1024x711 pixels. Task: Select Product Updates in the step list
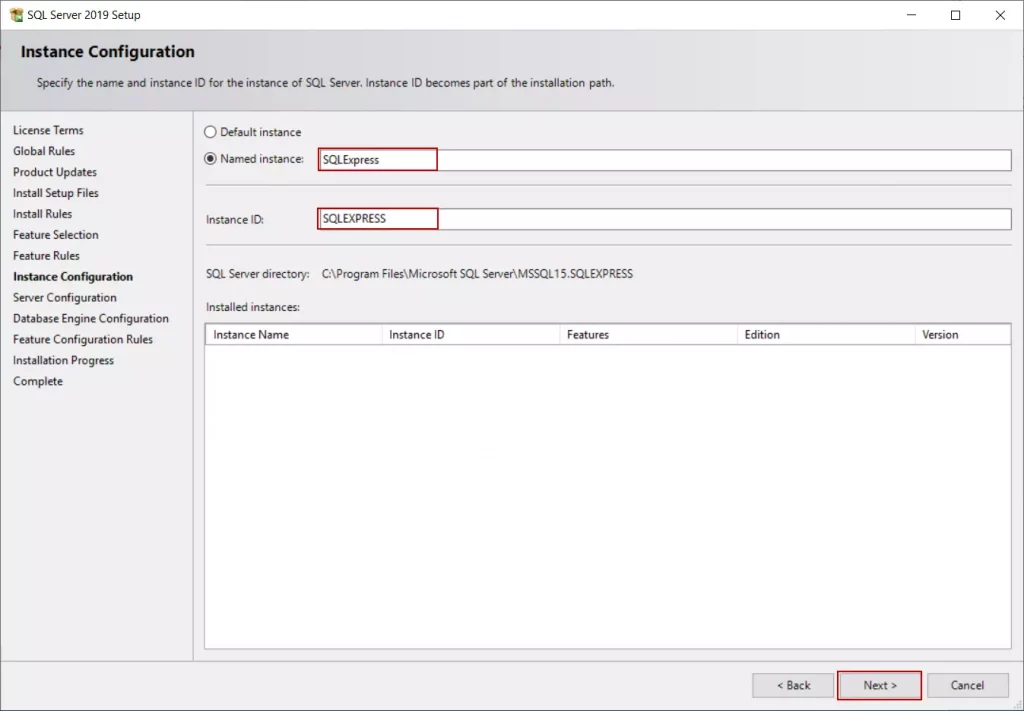click(55, 172)
